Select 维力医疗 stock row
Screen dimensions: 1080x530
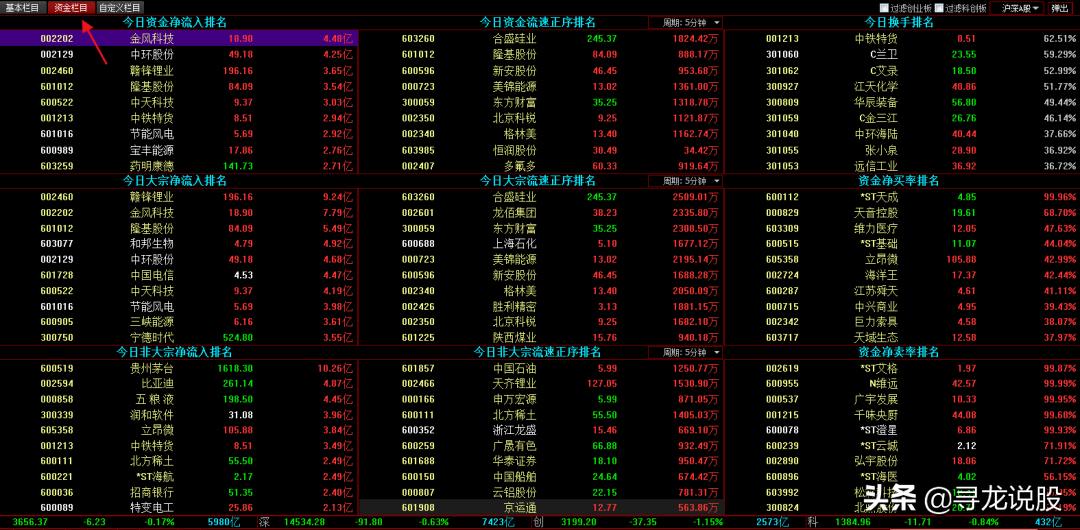[x=902, y=227]
